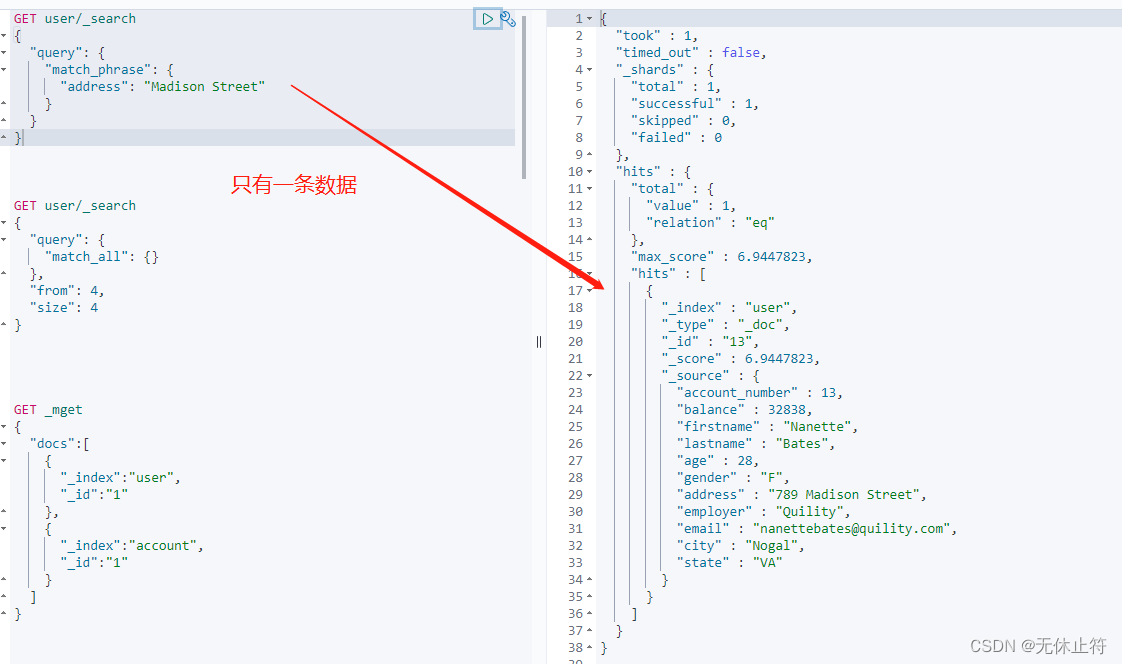Click the "employer" : "Quility" line
1122x664 pixels.
[x=764, y=512]
